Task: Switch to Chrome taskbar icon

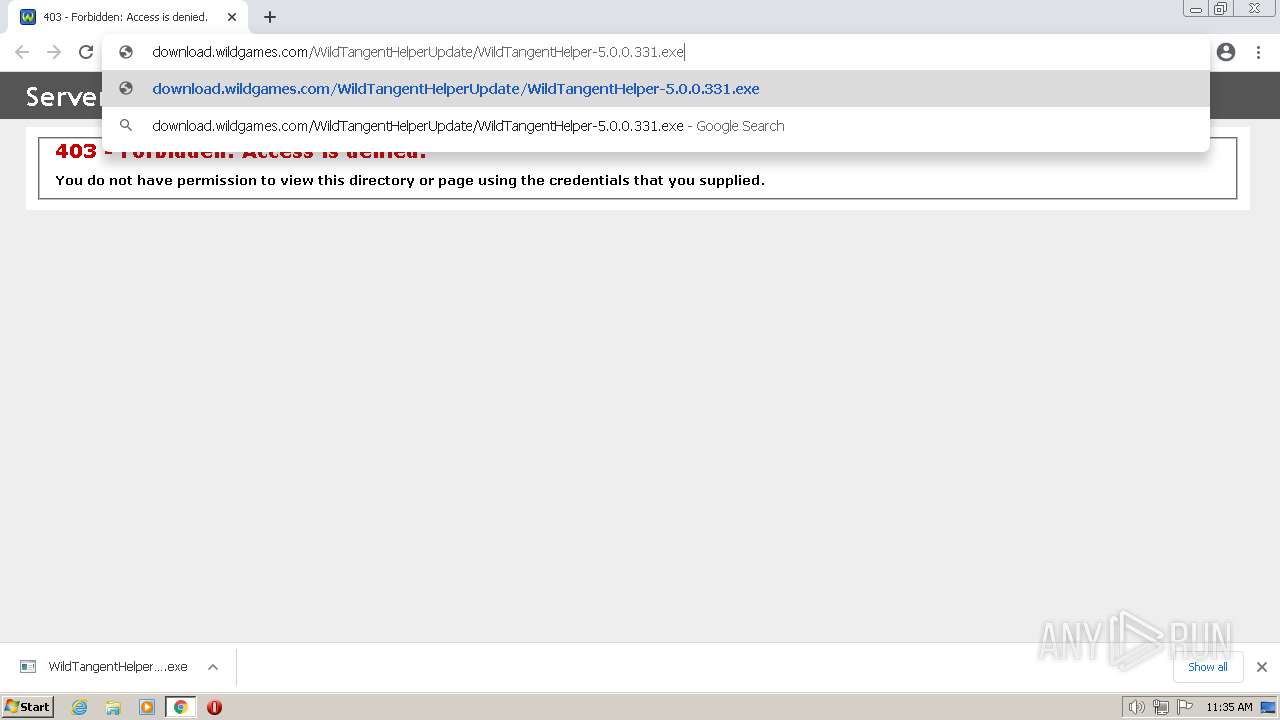Action: tap(180, 707)
